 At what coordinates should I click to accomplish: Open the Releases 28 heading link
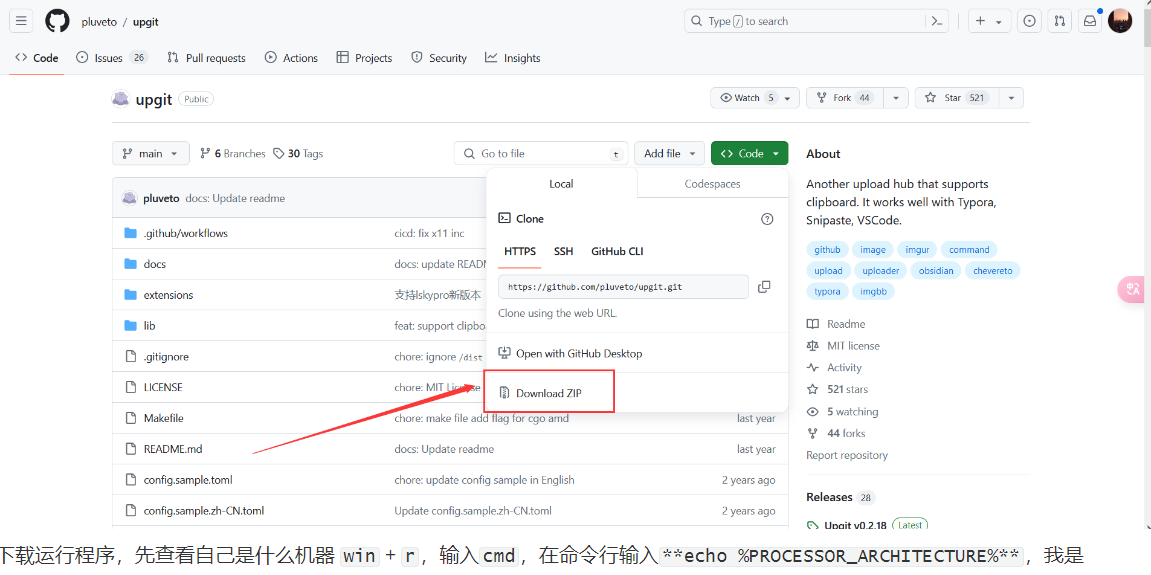pos(840,497)
